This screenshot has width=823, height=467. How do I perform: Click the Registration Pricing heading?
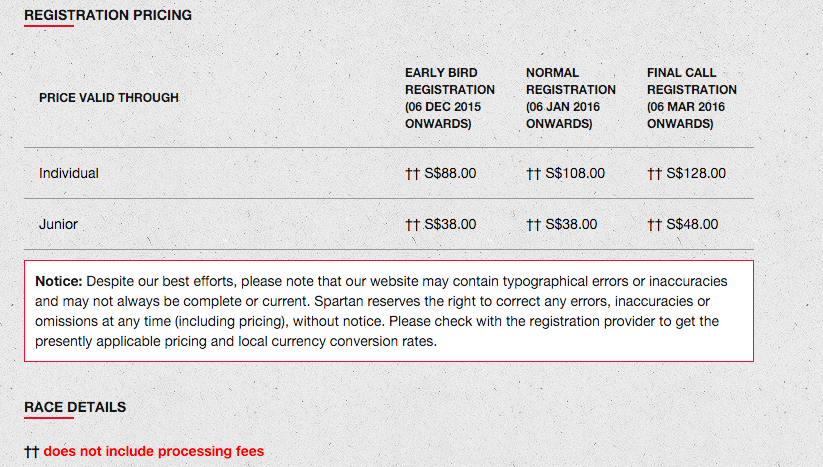point(108,15)
